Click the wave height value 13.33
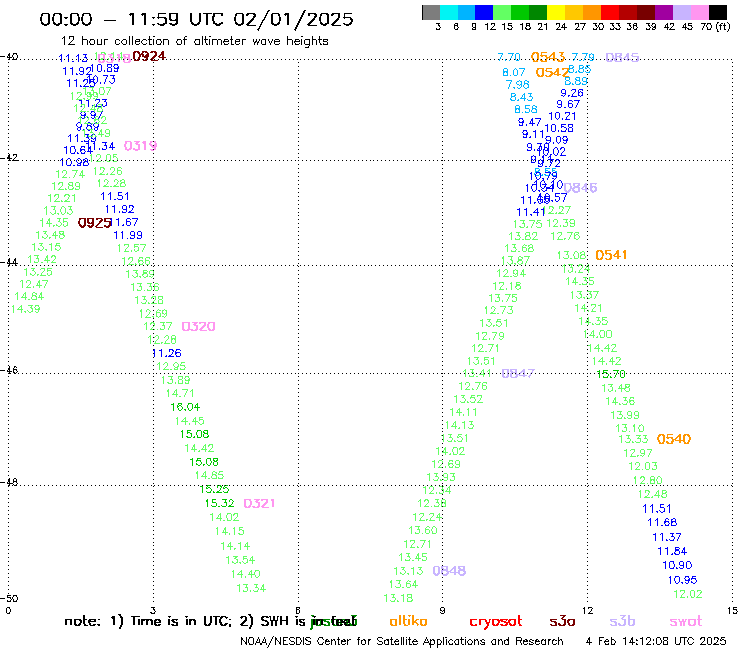This screenshot has width=740, height=650. coord(633,439)
